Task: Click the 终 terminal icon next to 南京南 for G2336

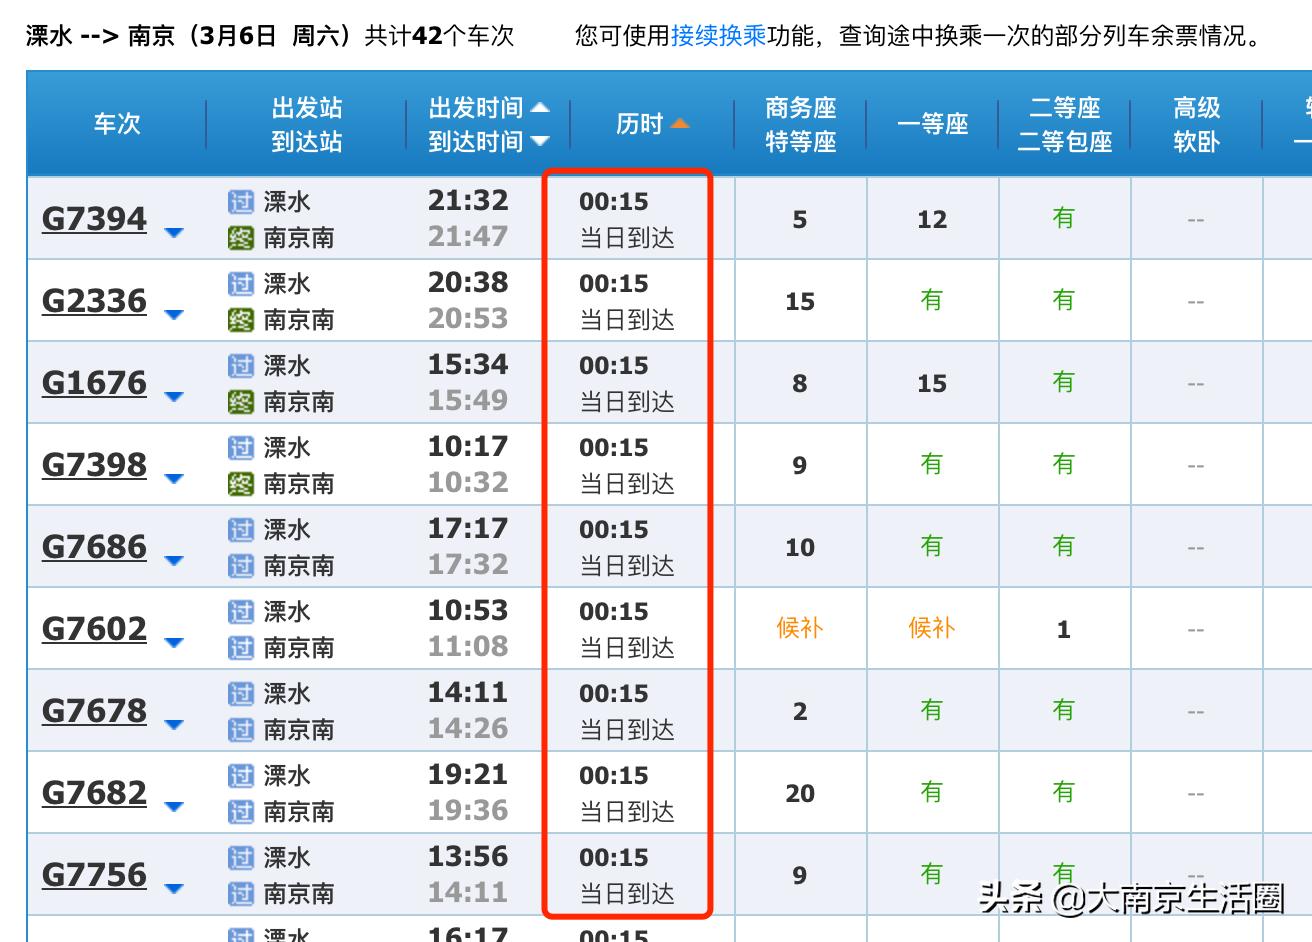Action: click(x=241, y=319)
